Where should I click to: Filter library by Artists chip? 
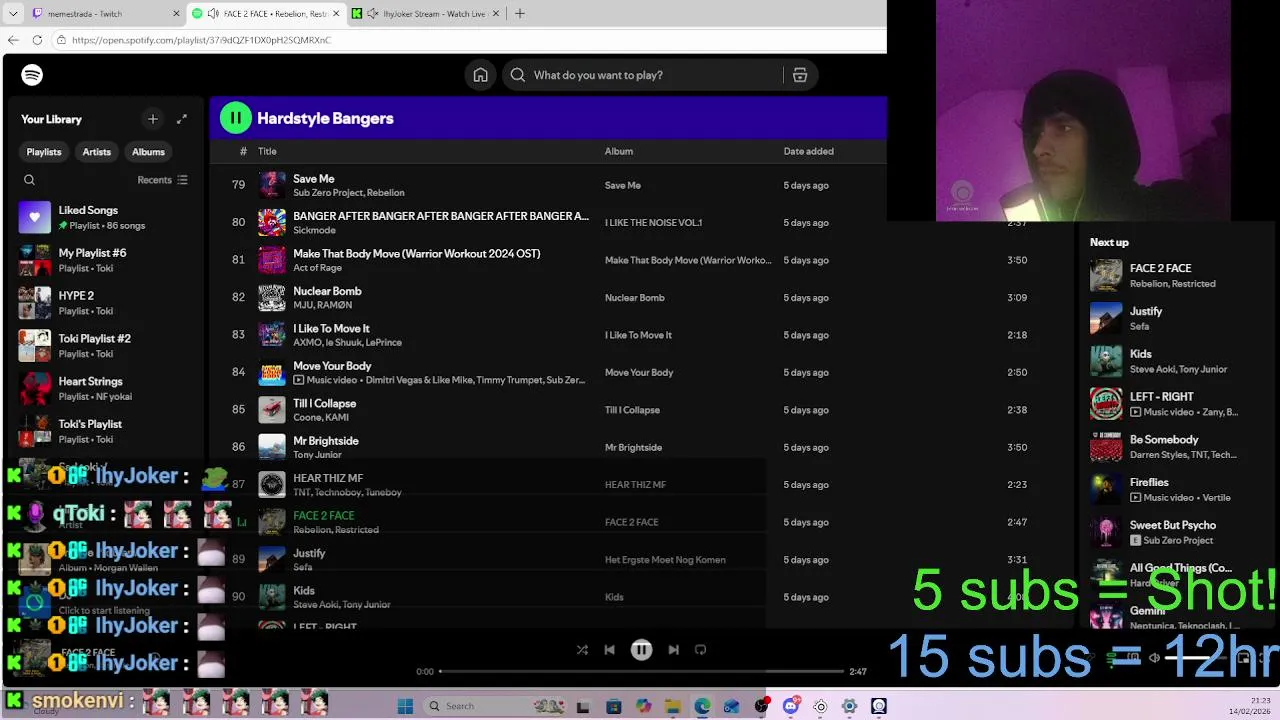point(97,152)
